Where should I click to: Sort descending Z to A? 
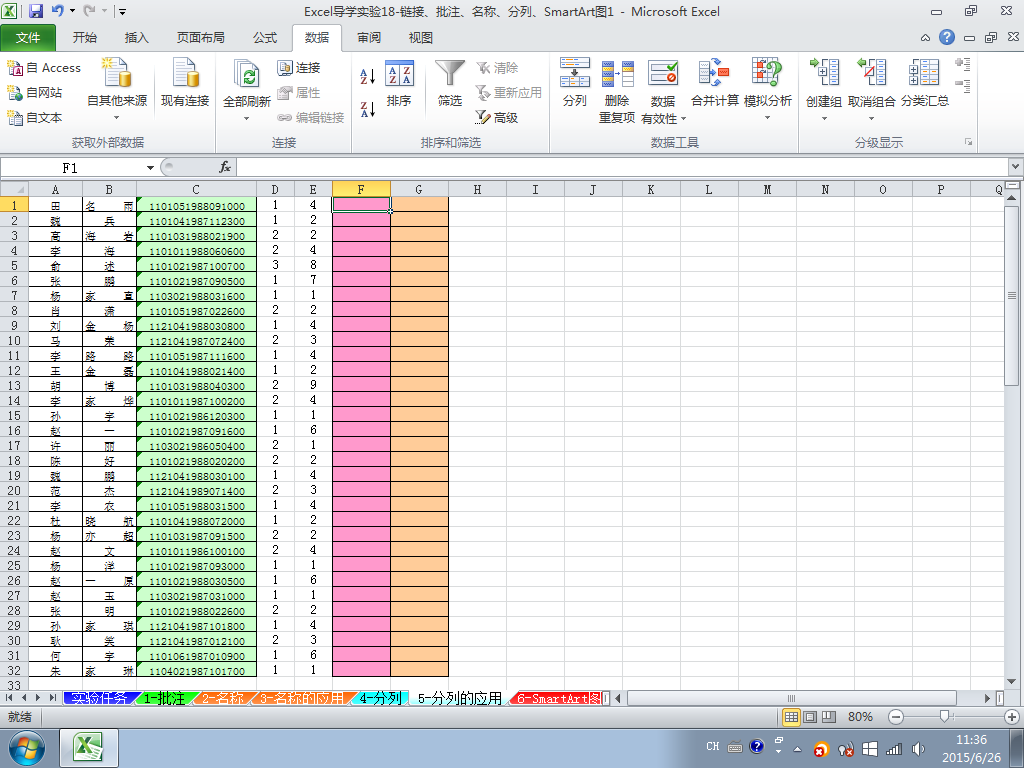368,109
